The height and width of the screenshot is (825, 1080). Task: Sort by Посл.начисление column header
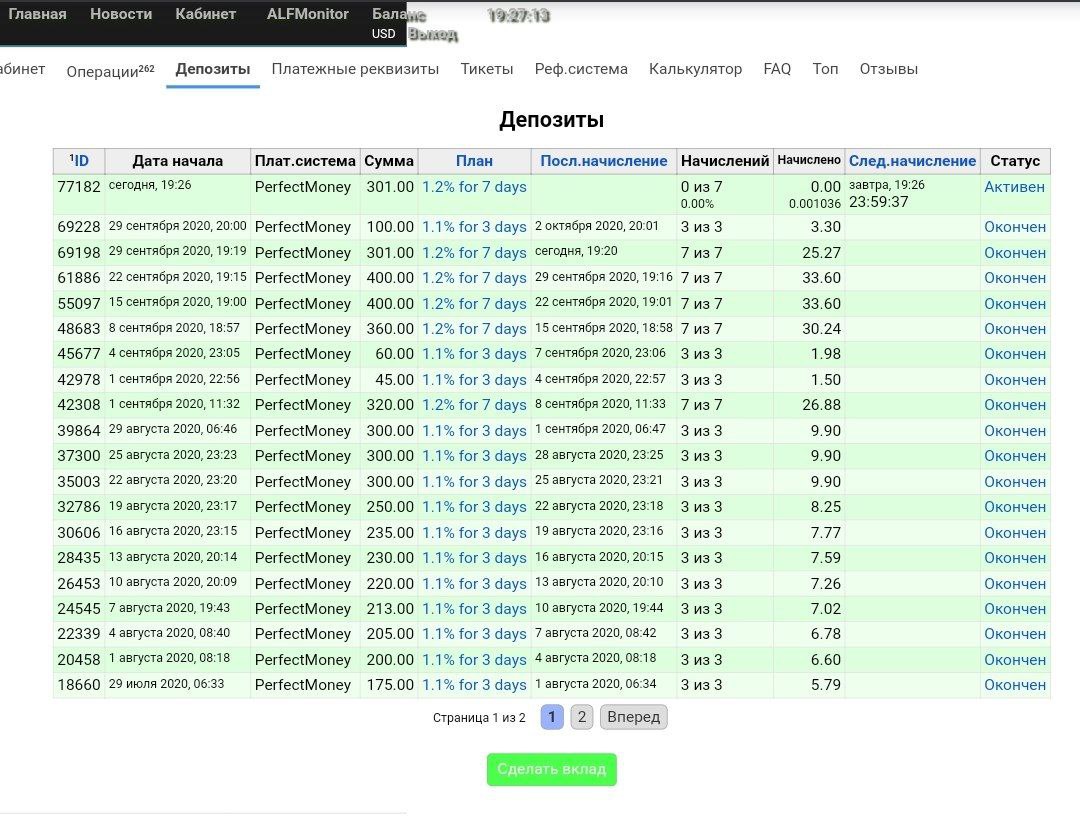pos(603,160)
